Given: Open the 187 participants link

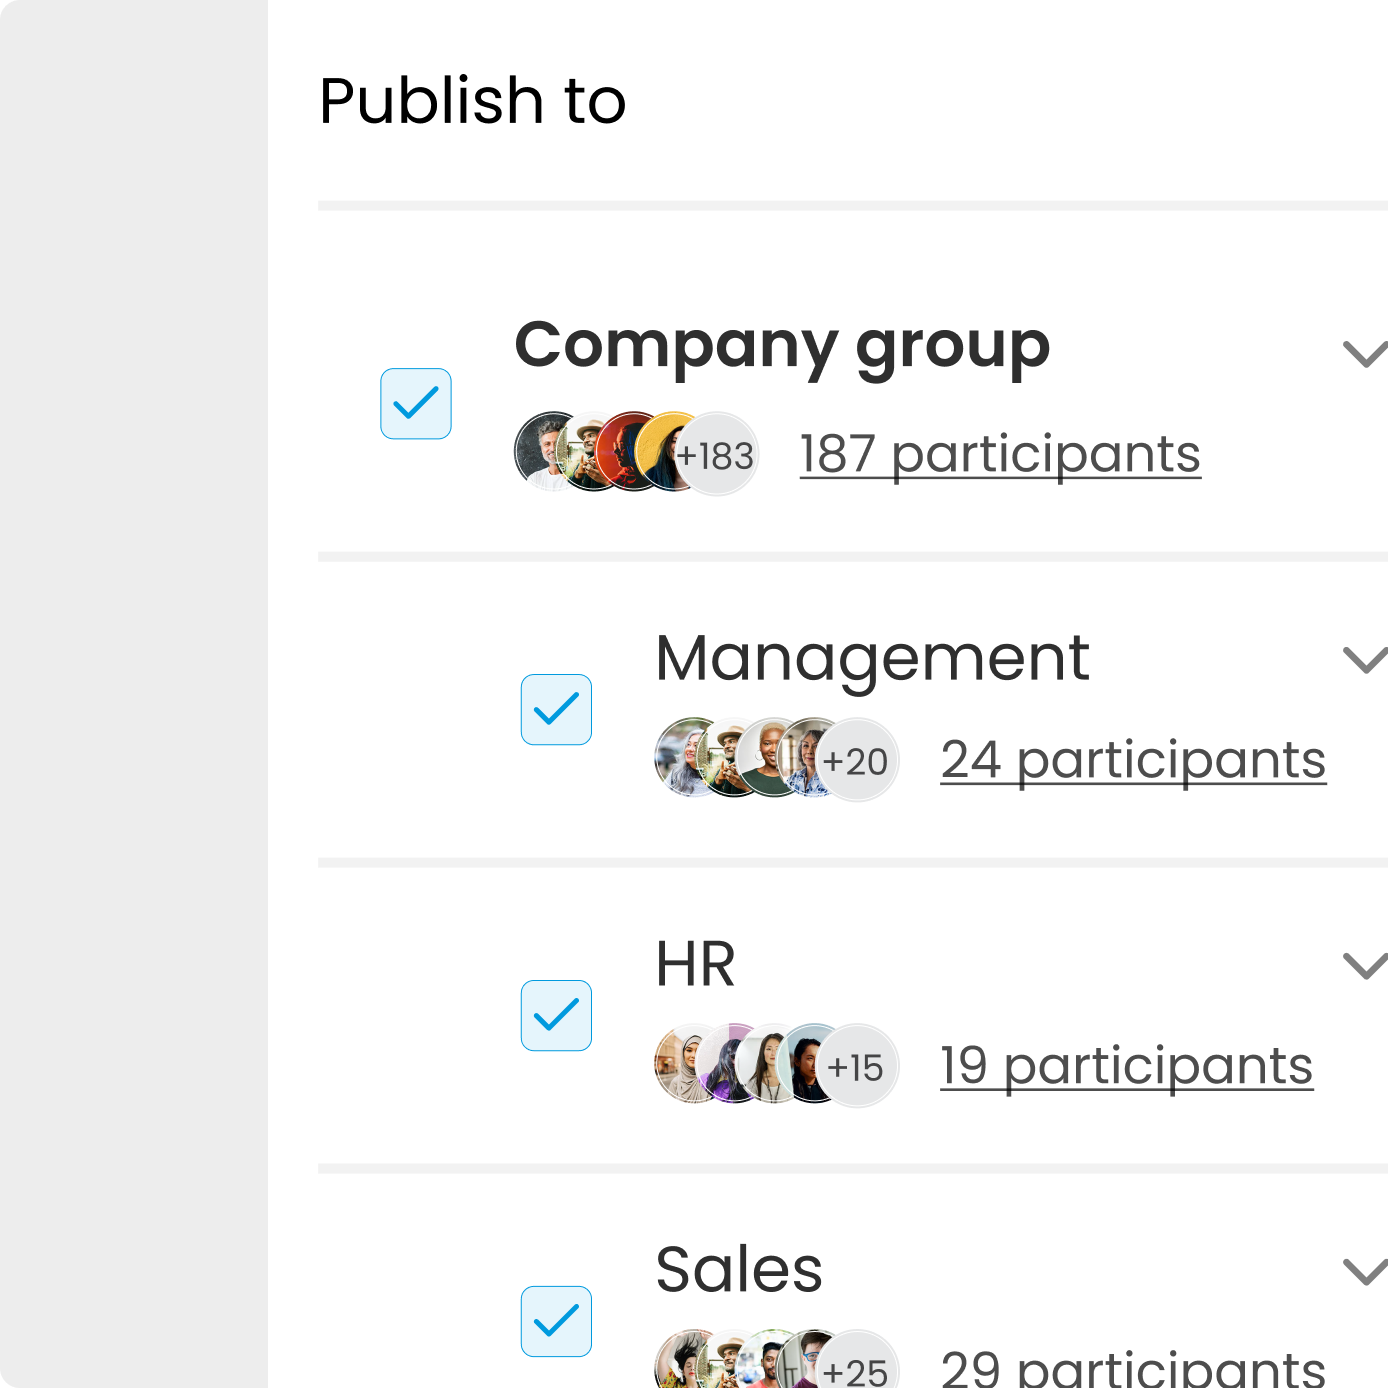Looking at the screenshot, I should tap(1000, 455).
